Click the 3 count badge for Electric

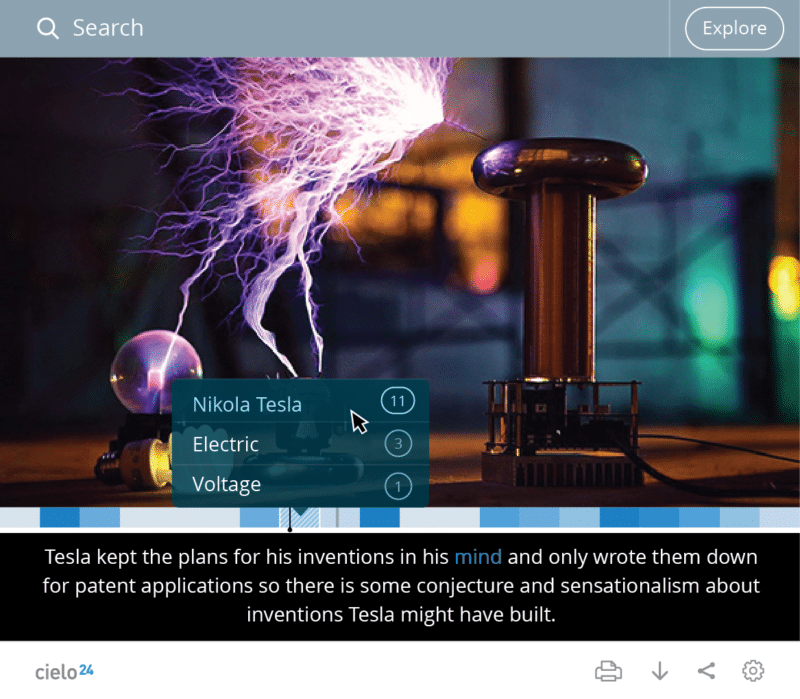398,443
